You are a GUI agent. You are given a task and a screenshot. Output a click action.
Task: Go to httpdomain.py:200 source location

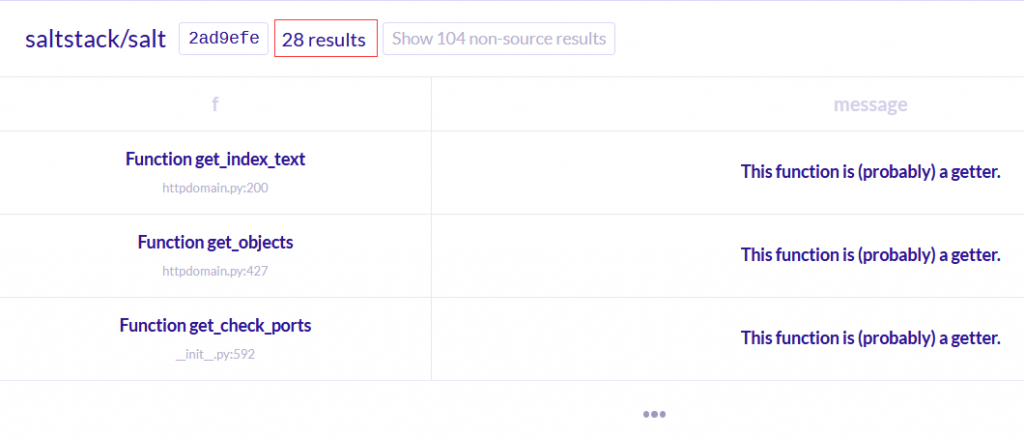(x=215, y=187)
